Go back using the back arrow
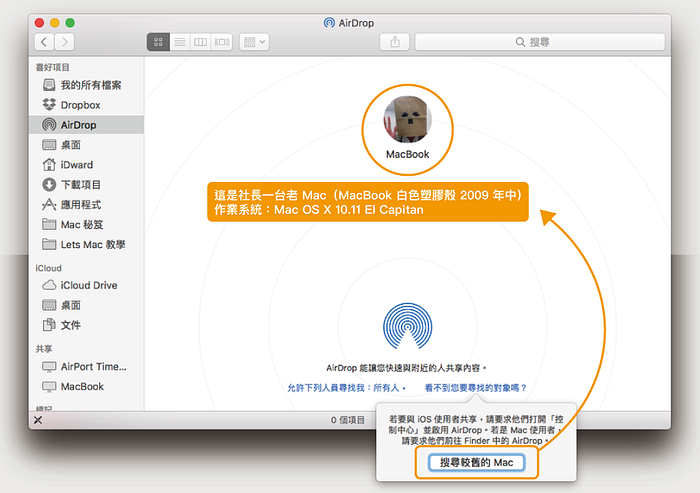 (x=45, y=42)
